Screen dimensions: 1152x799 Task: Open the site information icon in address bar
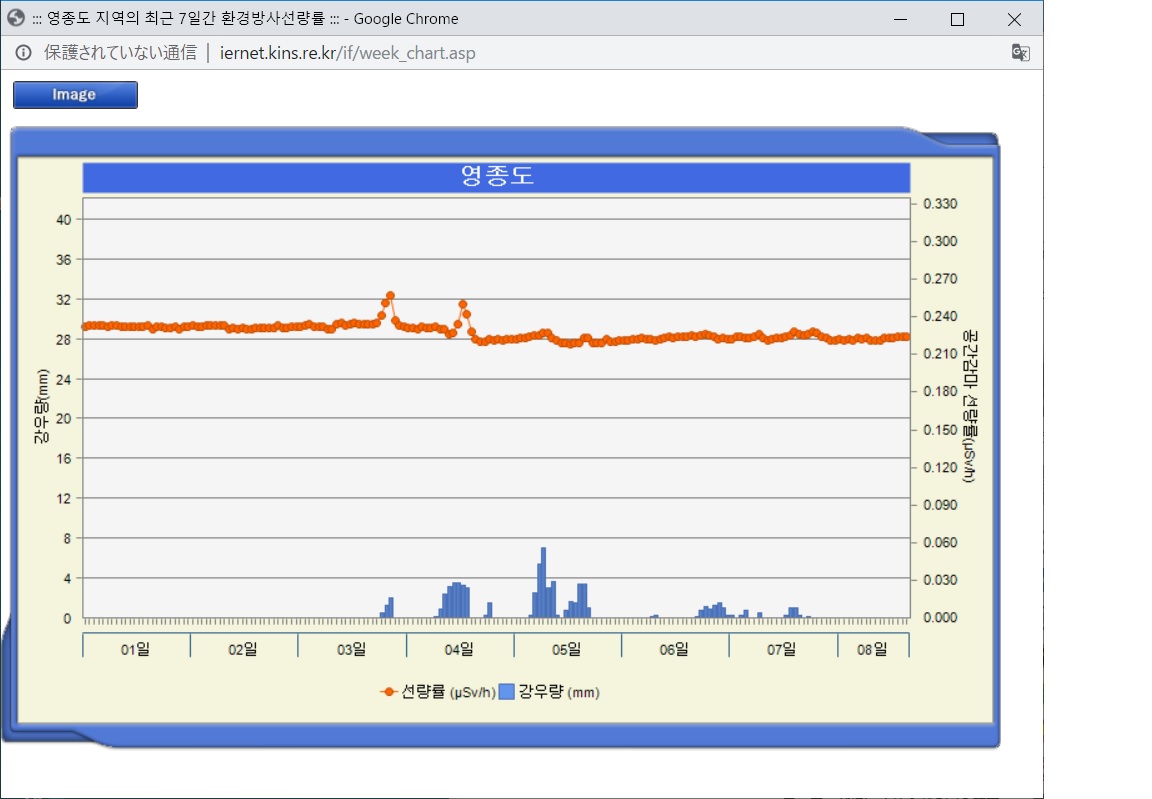point(23,53)
